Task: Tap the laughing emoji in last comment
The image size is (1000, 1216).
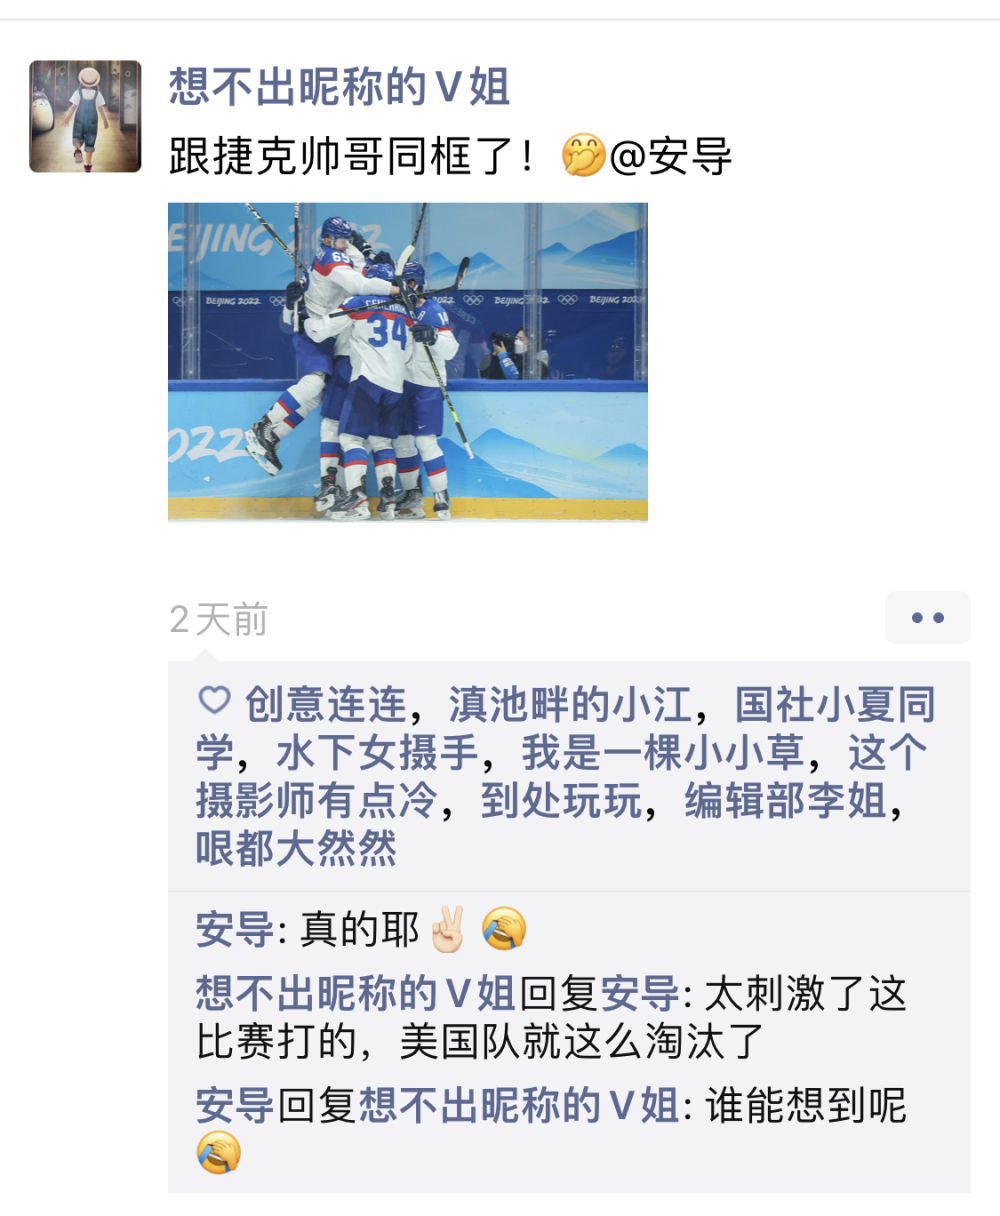Action: 219,1152
